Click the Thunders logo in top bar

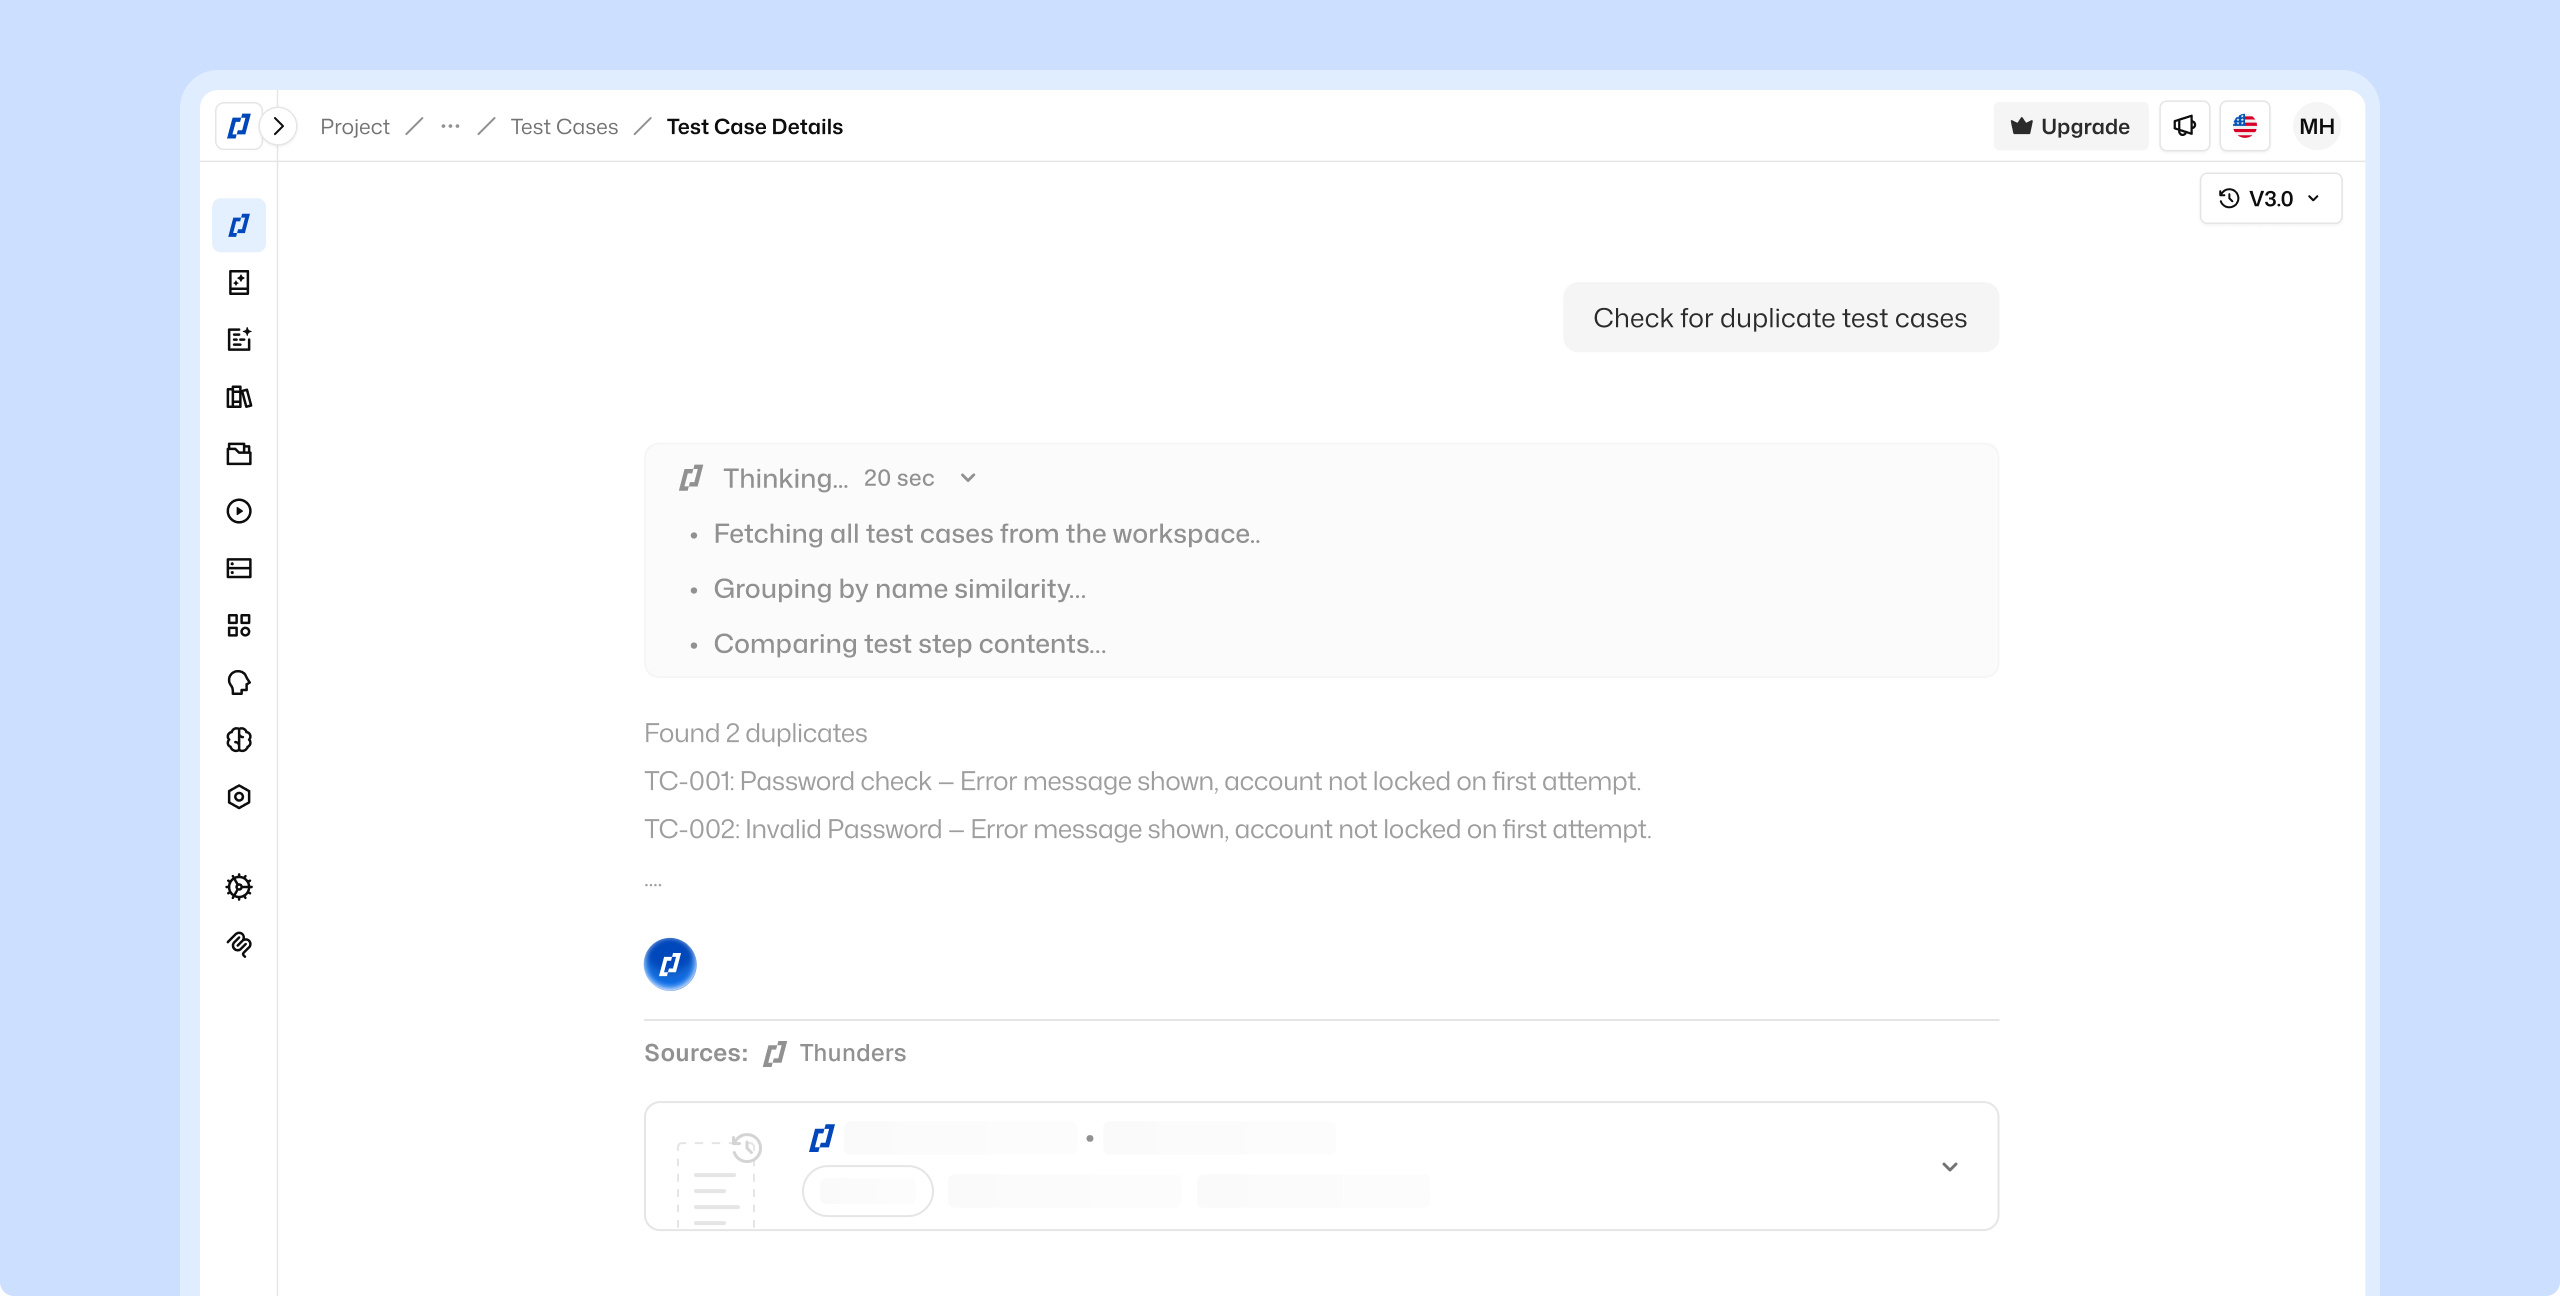(238, 126)
